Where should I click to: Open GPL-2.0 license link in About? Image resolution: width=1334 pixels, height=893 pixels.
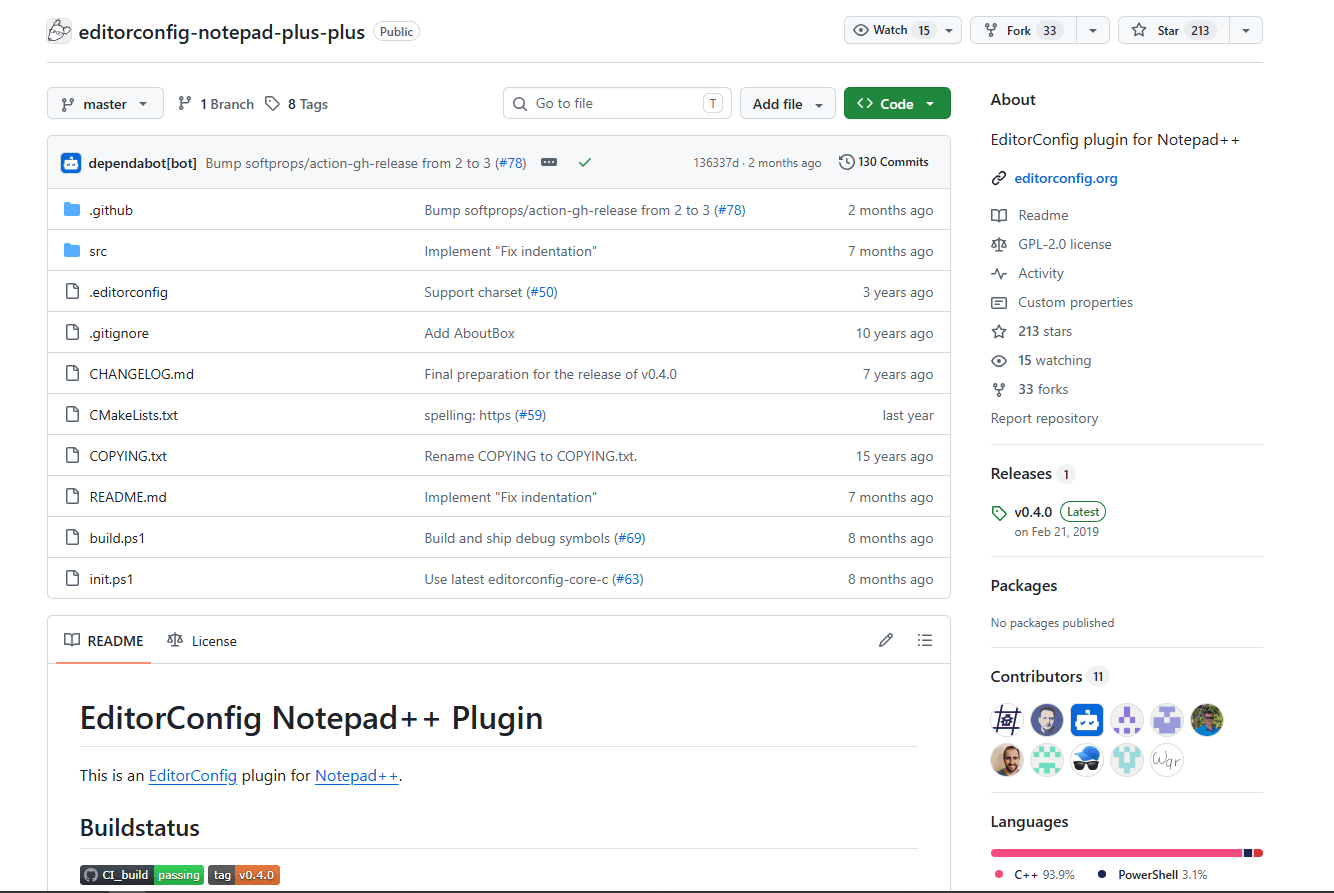pyautogui.click(x=1065, y=244)
